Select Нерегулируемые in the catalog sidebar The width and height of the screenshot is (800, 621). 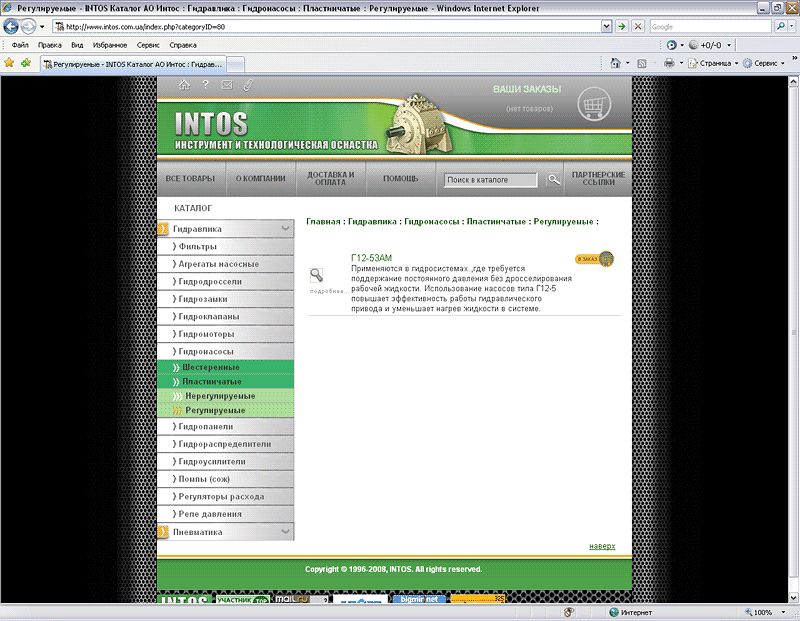(220, 396)
